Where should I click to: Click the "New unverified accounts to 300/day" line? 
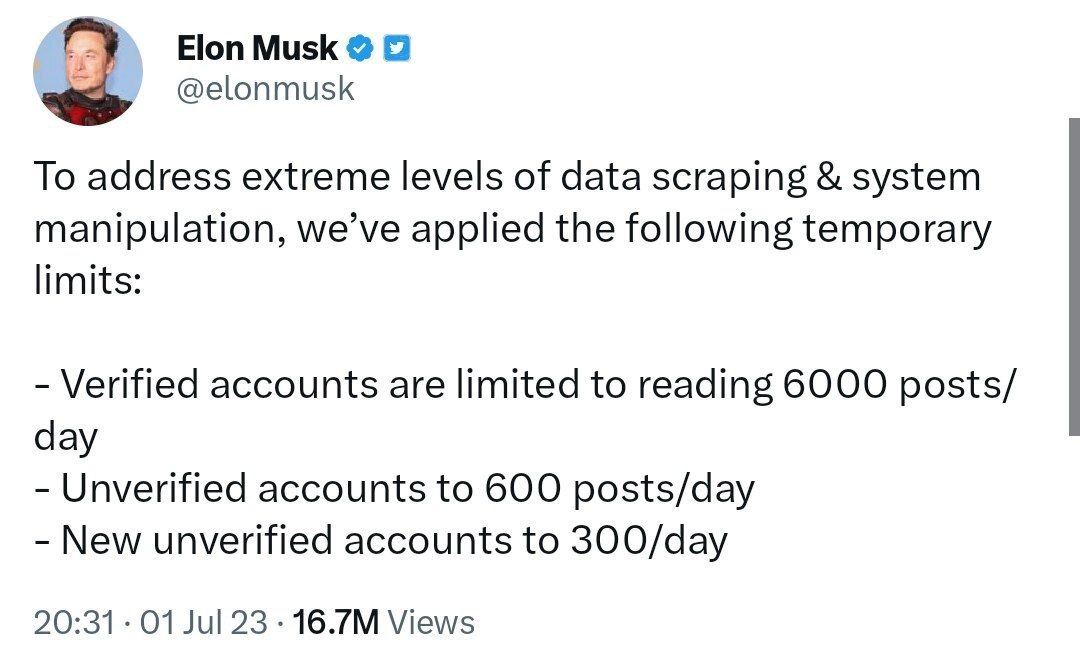tap(381, 541)
